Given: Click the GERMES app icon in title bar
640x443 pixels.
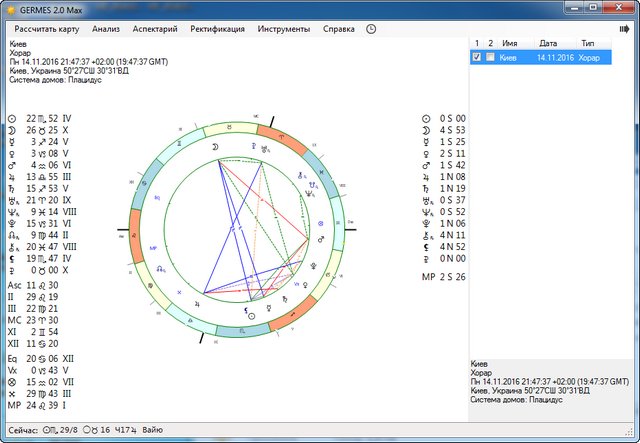Looking at the screenshot, I should point(10,8).
